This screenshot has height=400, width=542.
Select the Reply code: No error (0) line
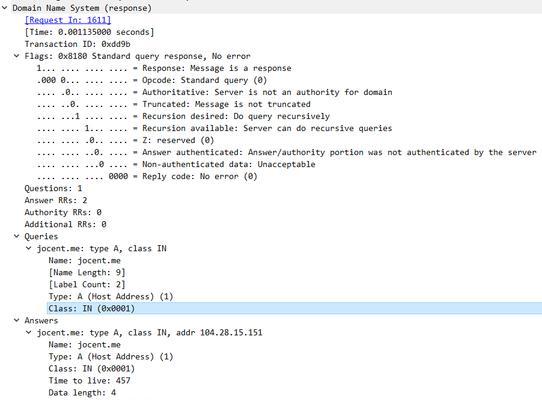(x=147, y=176)
